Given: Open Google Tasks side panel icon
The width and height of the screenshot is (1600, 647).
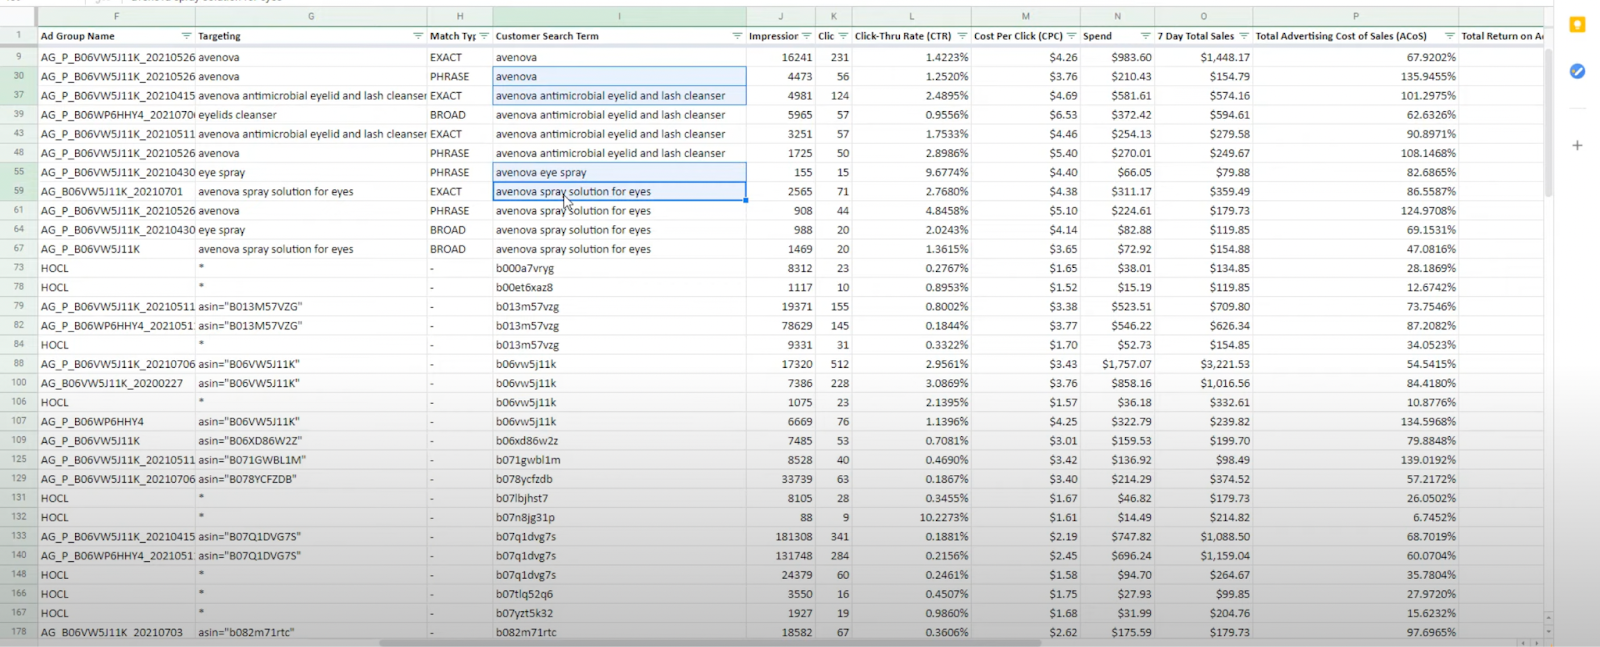Looking at the screenshot, I should [1577, 71].
